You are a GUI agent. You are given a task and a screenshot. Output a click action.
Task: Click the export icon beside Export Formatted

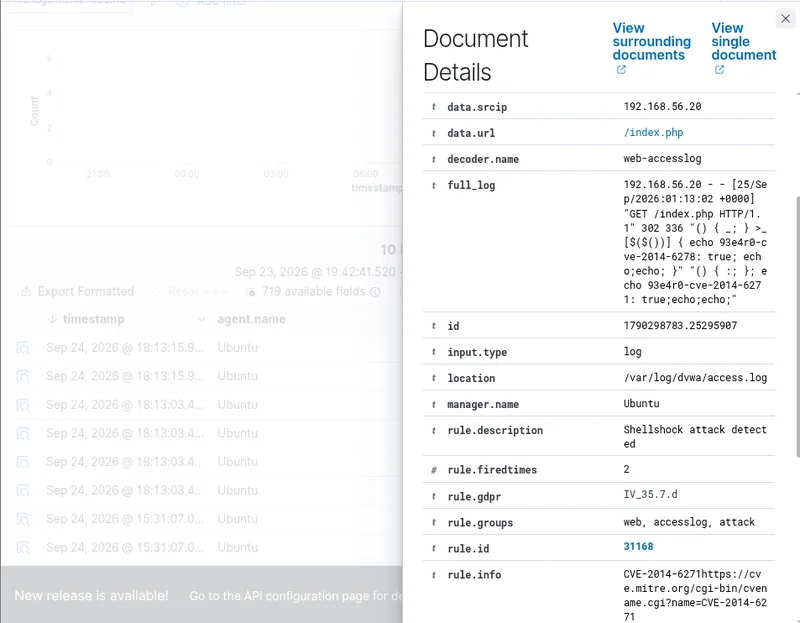(x=26, y=291)
